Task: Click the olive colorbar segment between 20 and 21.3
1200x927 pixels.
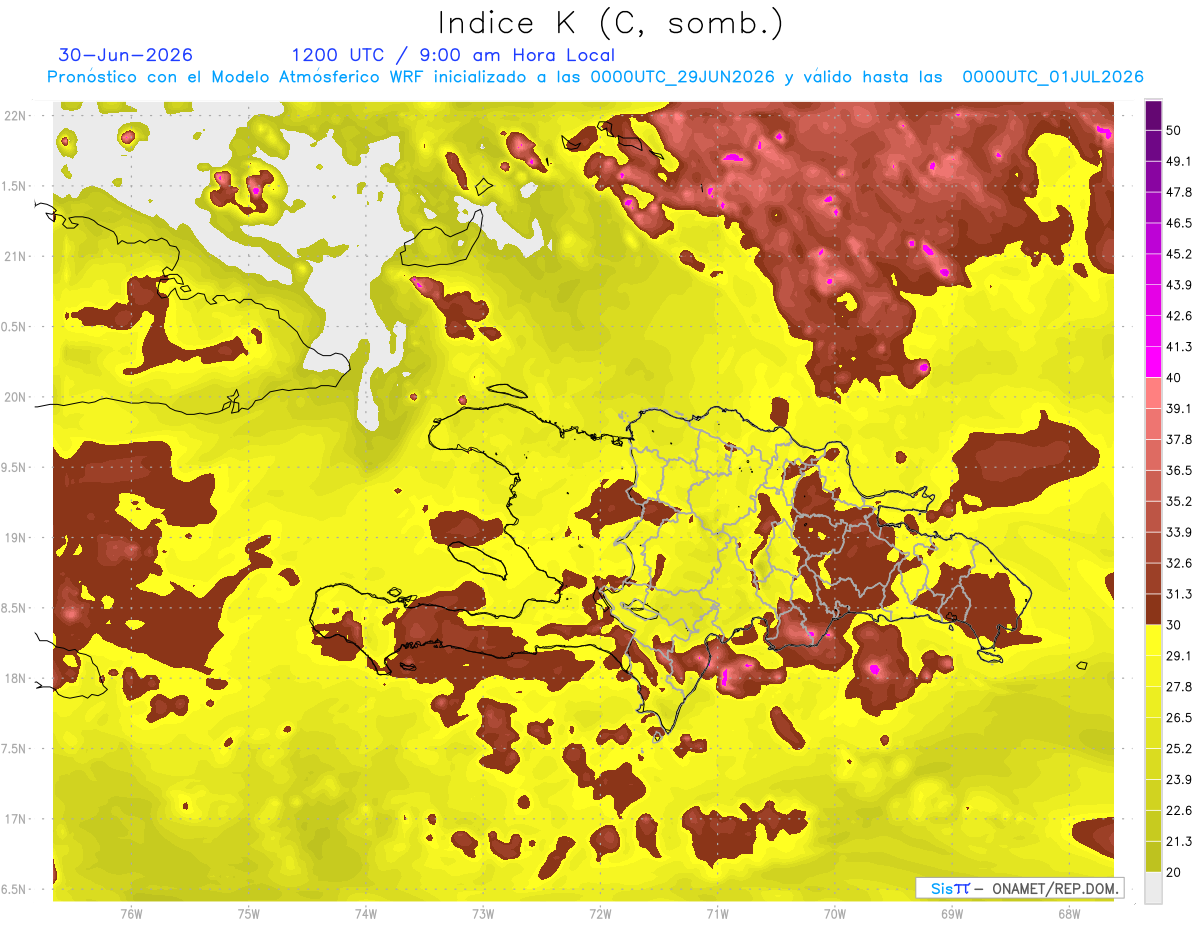Action: 1153,856
